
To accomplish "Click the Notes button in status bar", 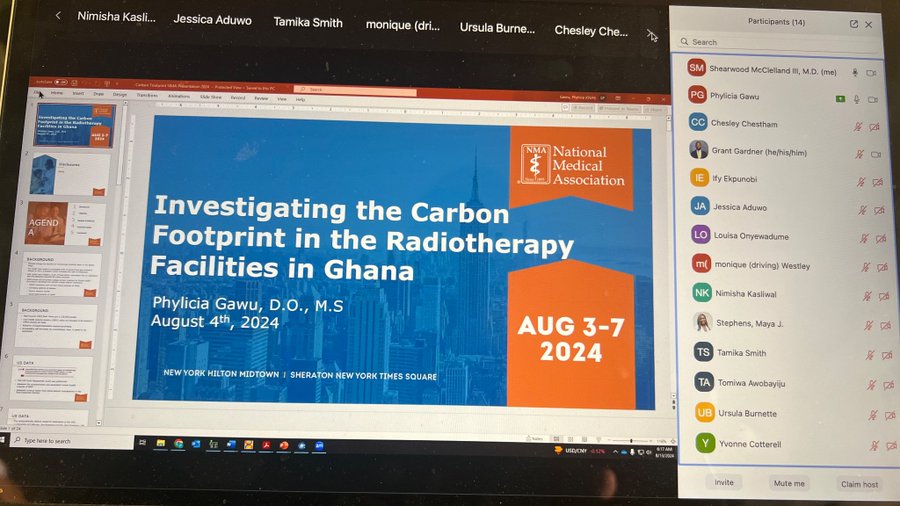I will tap(535, 438).
